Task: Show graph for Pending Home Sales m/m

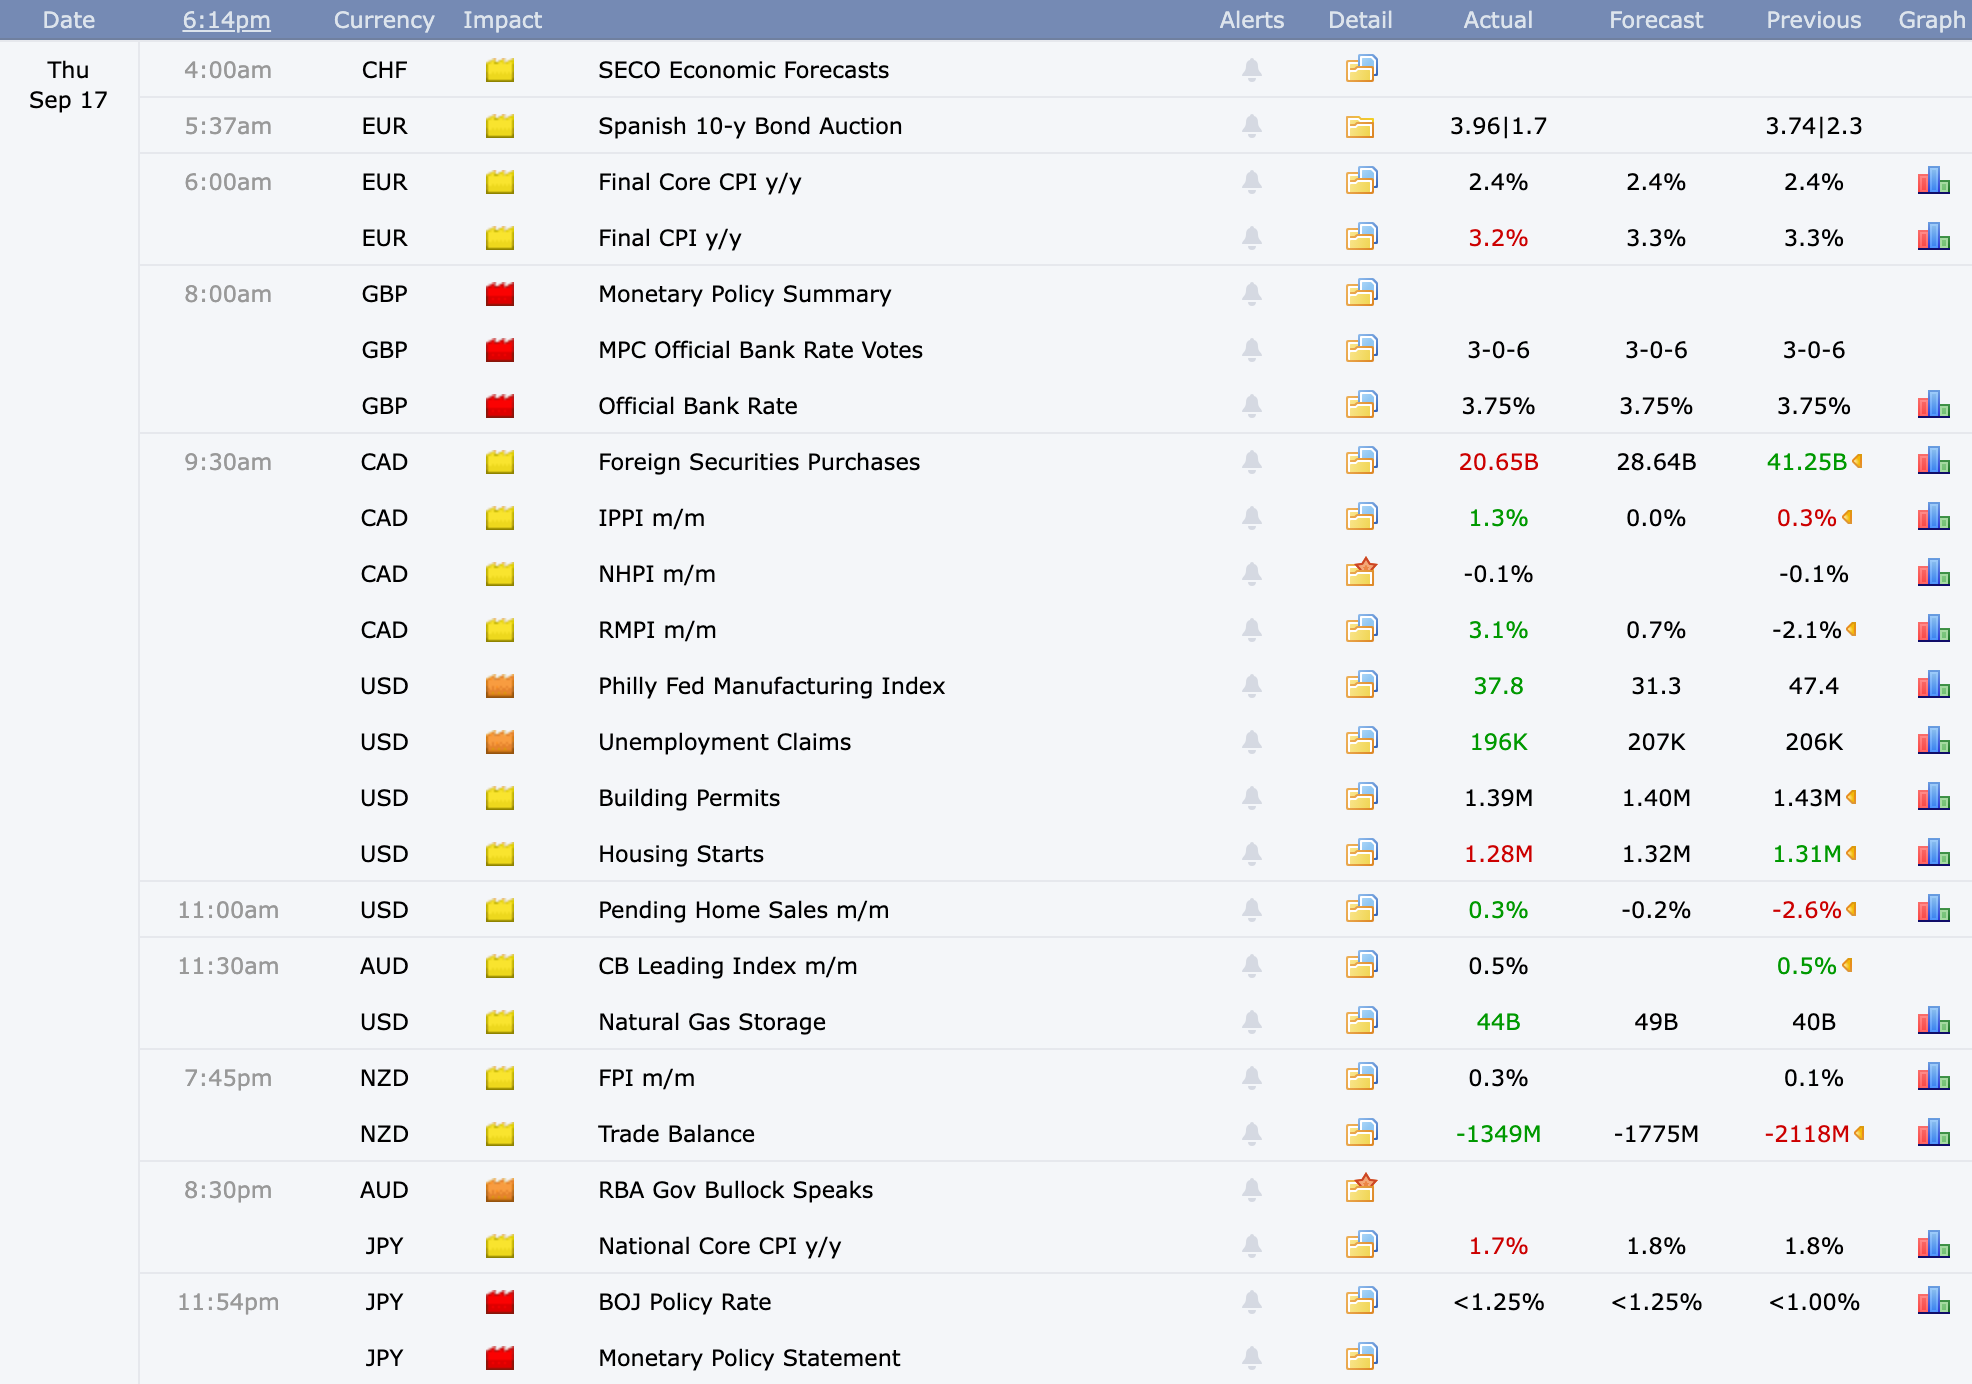Action: pos(1933,909)
